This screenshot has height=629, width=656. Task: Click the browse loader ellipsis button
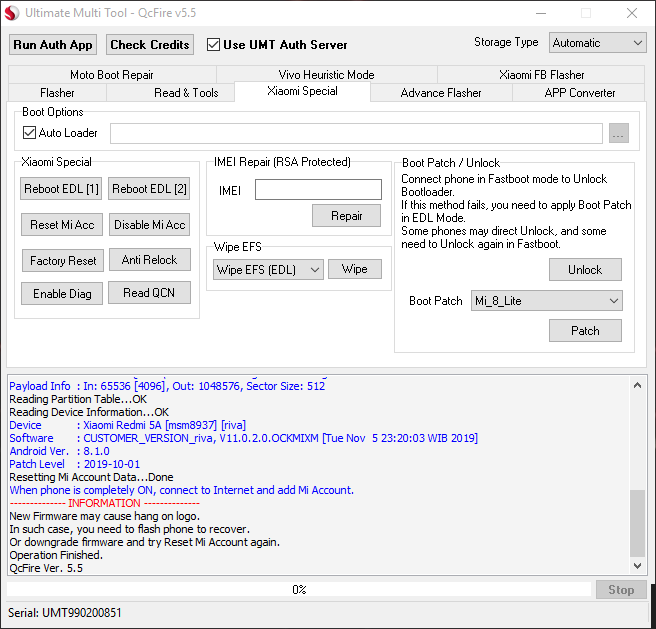click(x=619, y=133)
